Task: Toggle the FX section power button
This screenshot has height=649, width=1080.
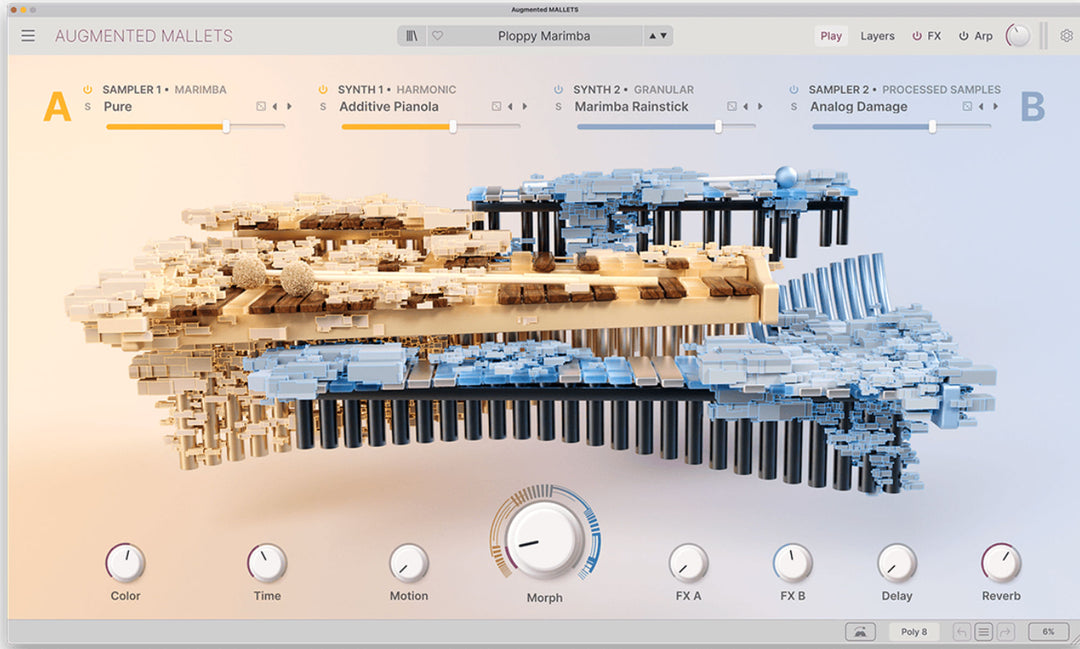Action: tap(917, 36)
